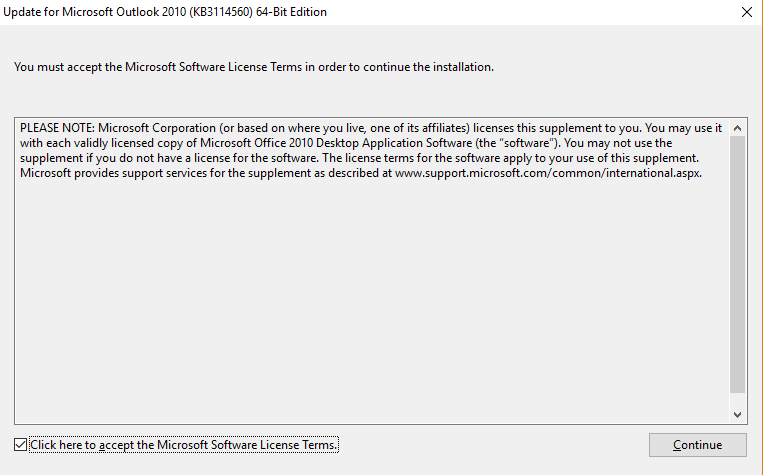The width and height of the screenshot is (763, 475).
Task: Click the scrollbar track below the thumb
Action: point(738,399)
